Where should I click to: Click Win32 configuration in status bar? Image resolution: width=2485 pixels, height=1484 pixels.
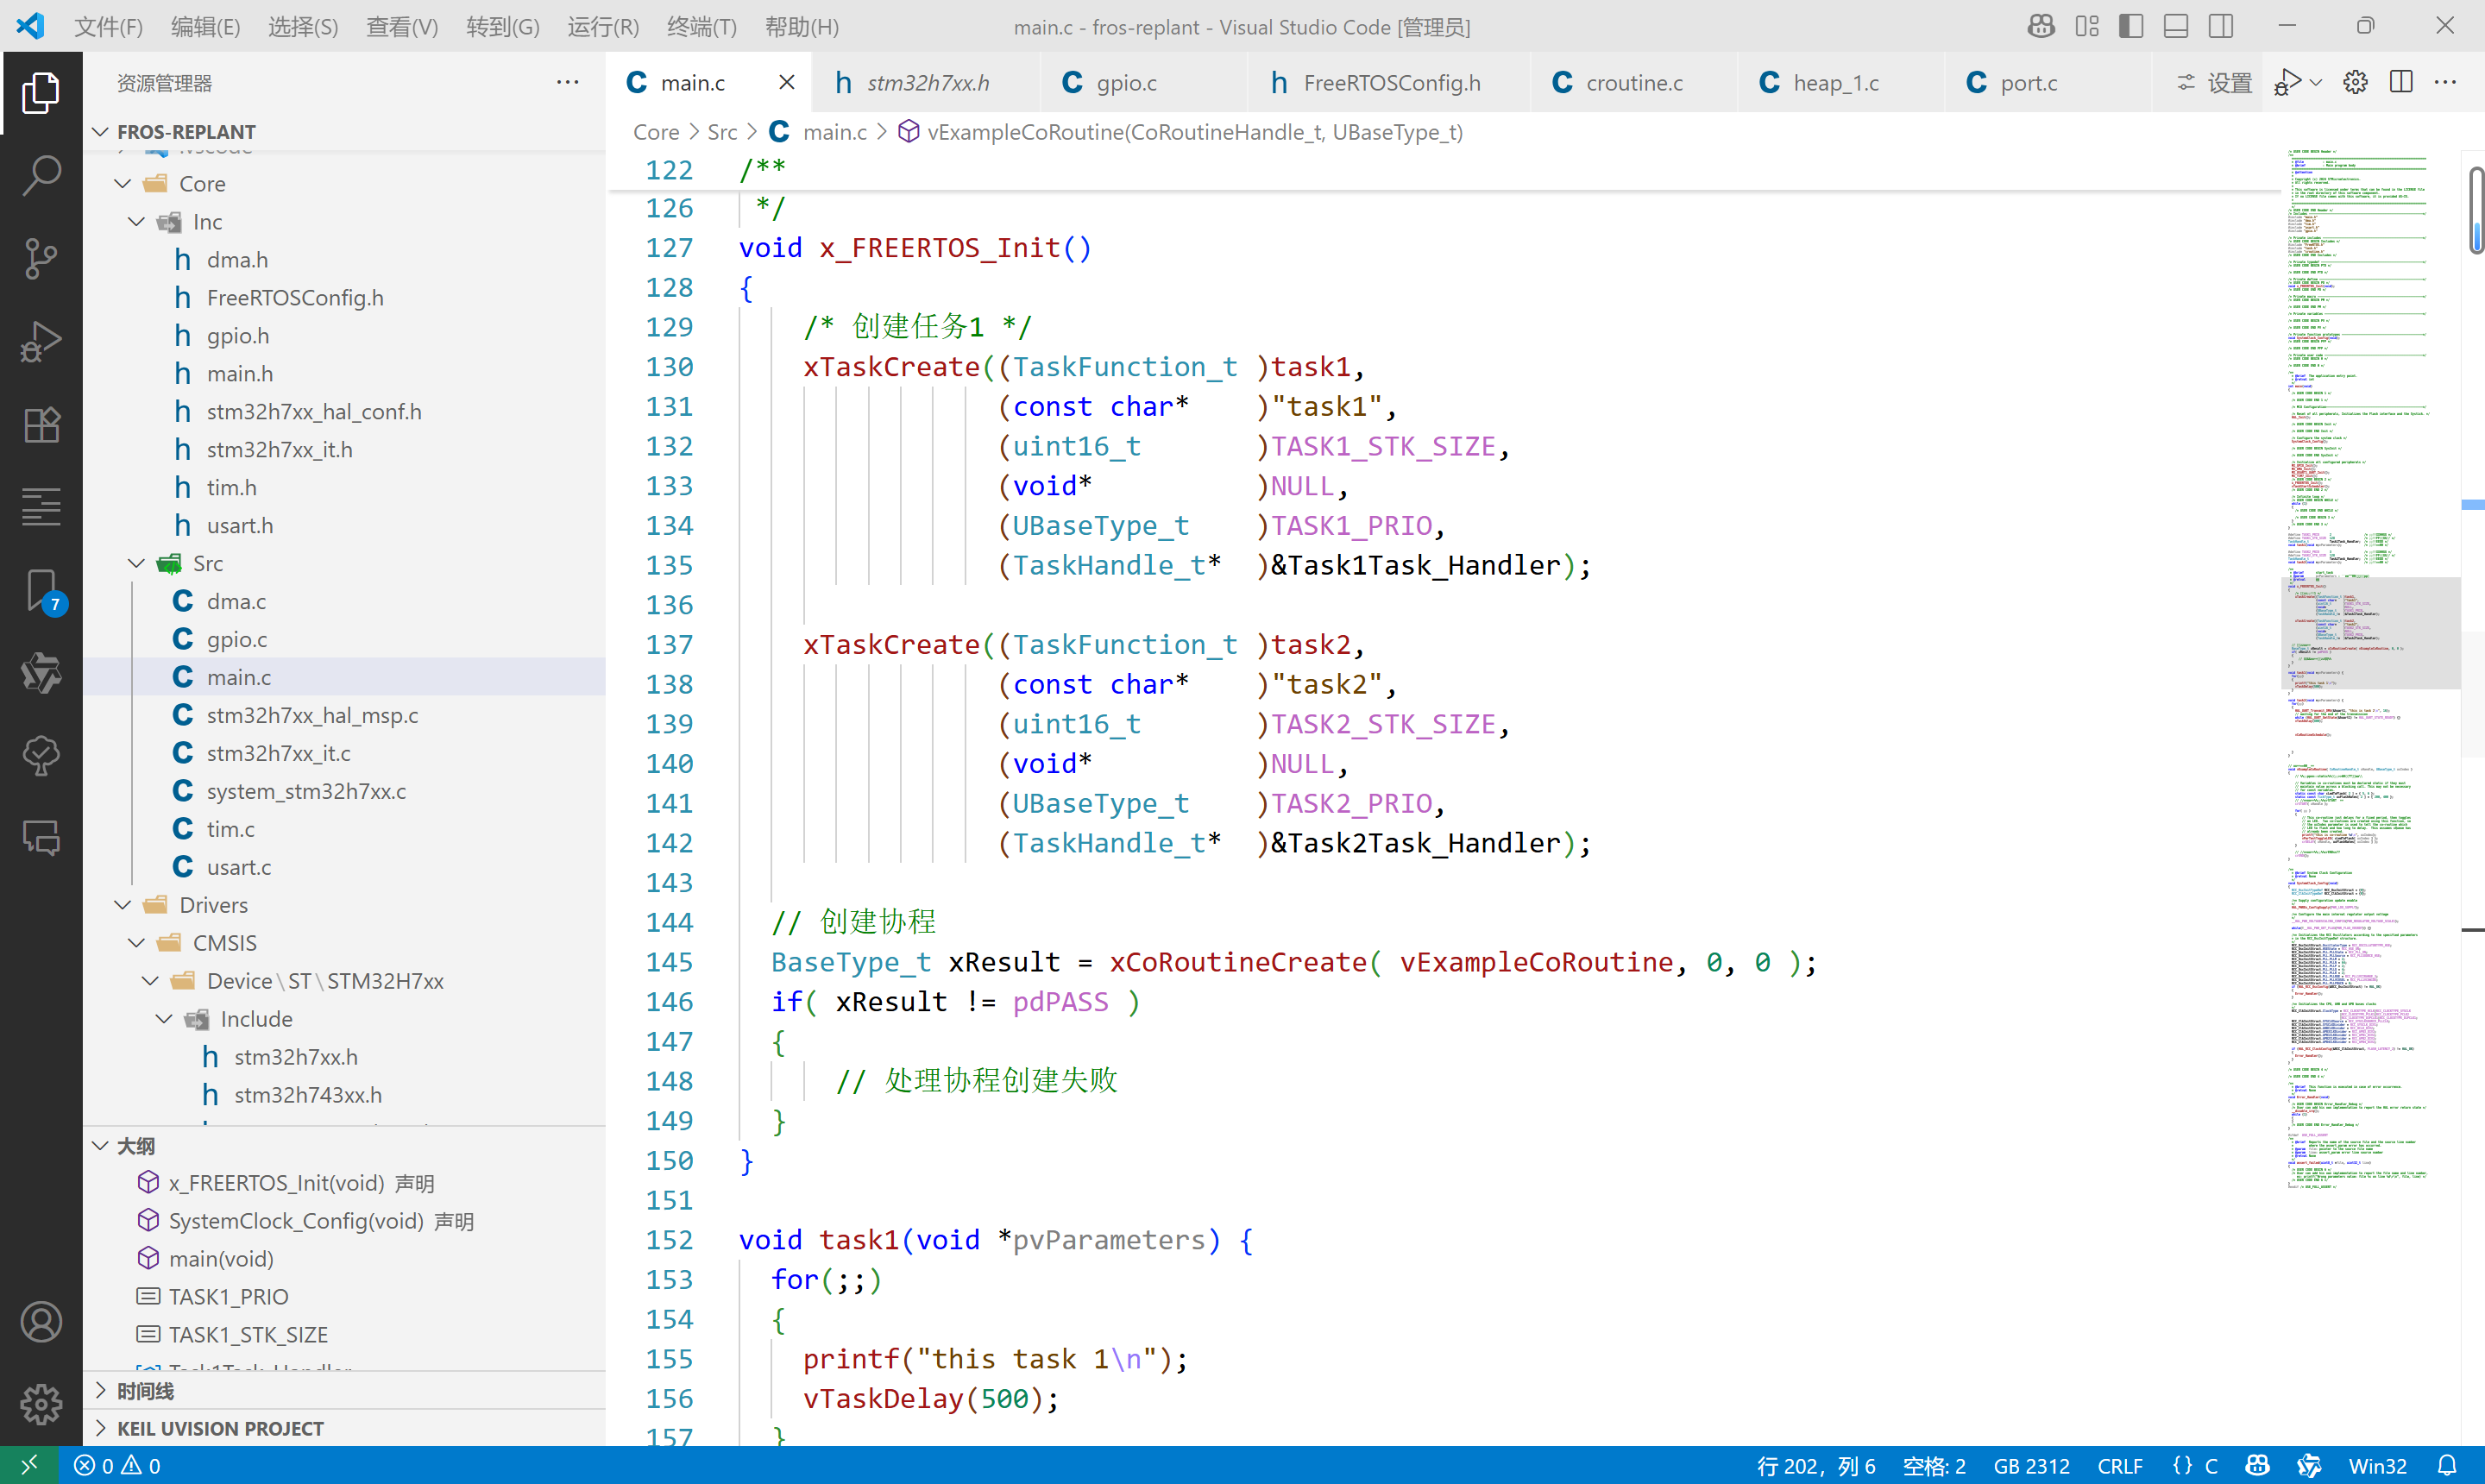coord(2377,1465)
